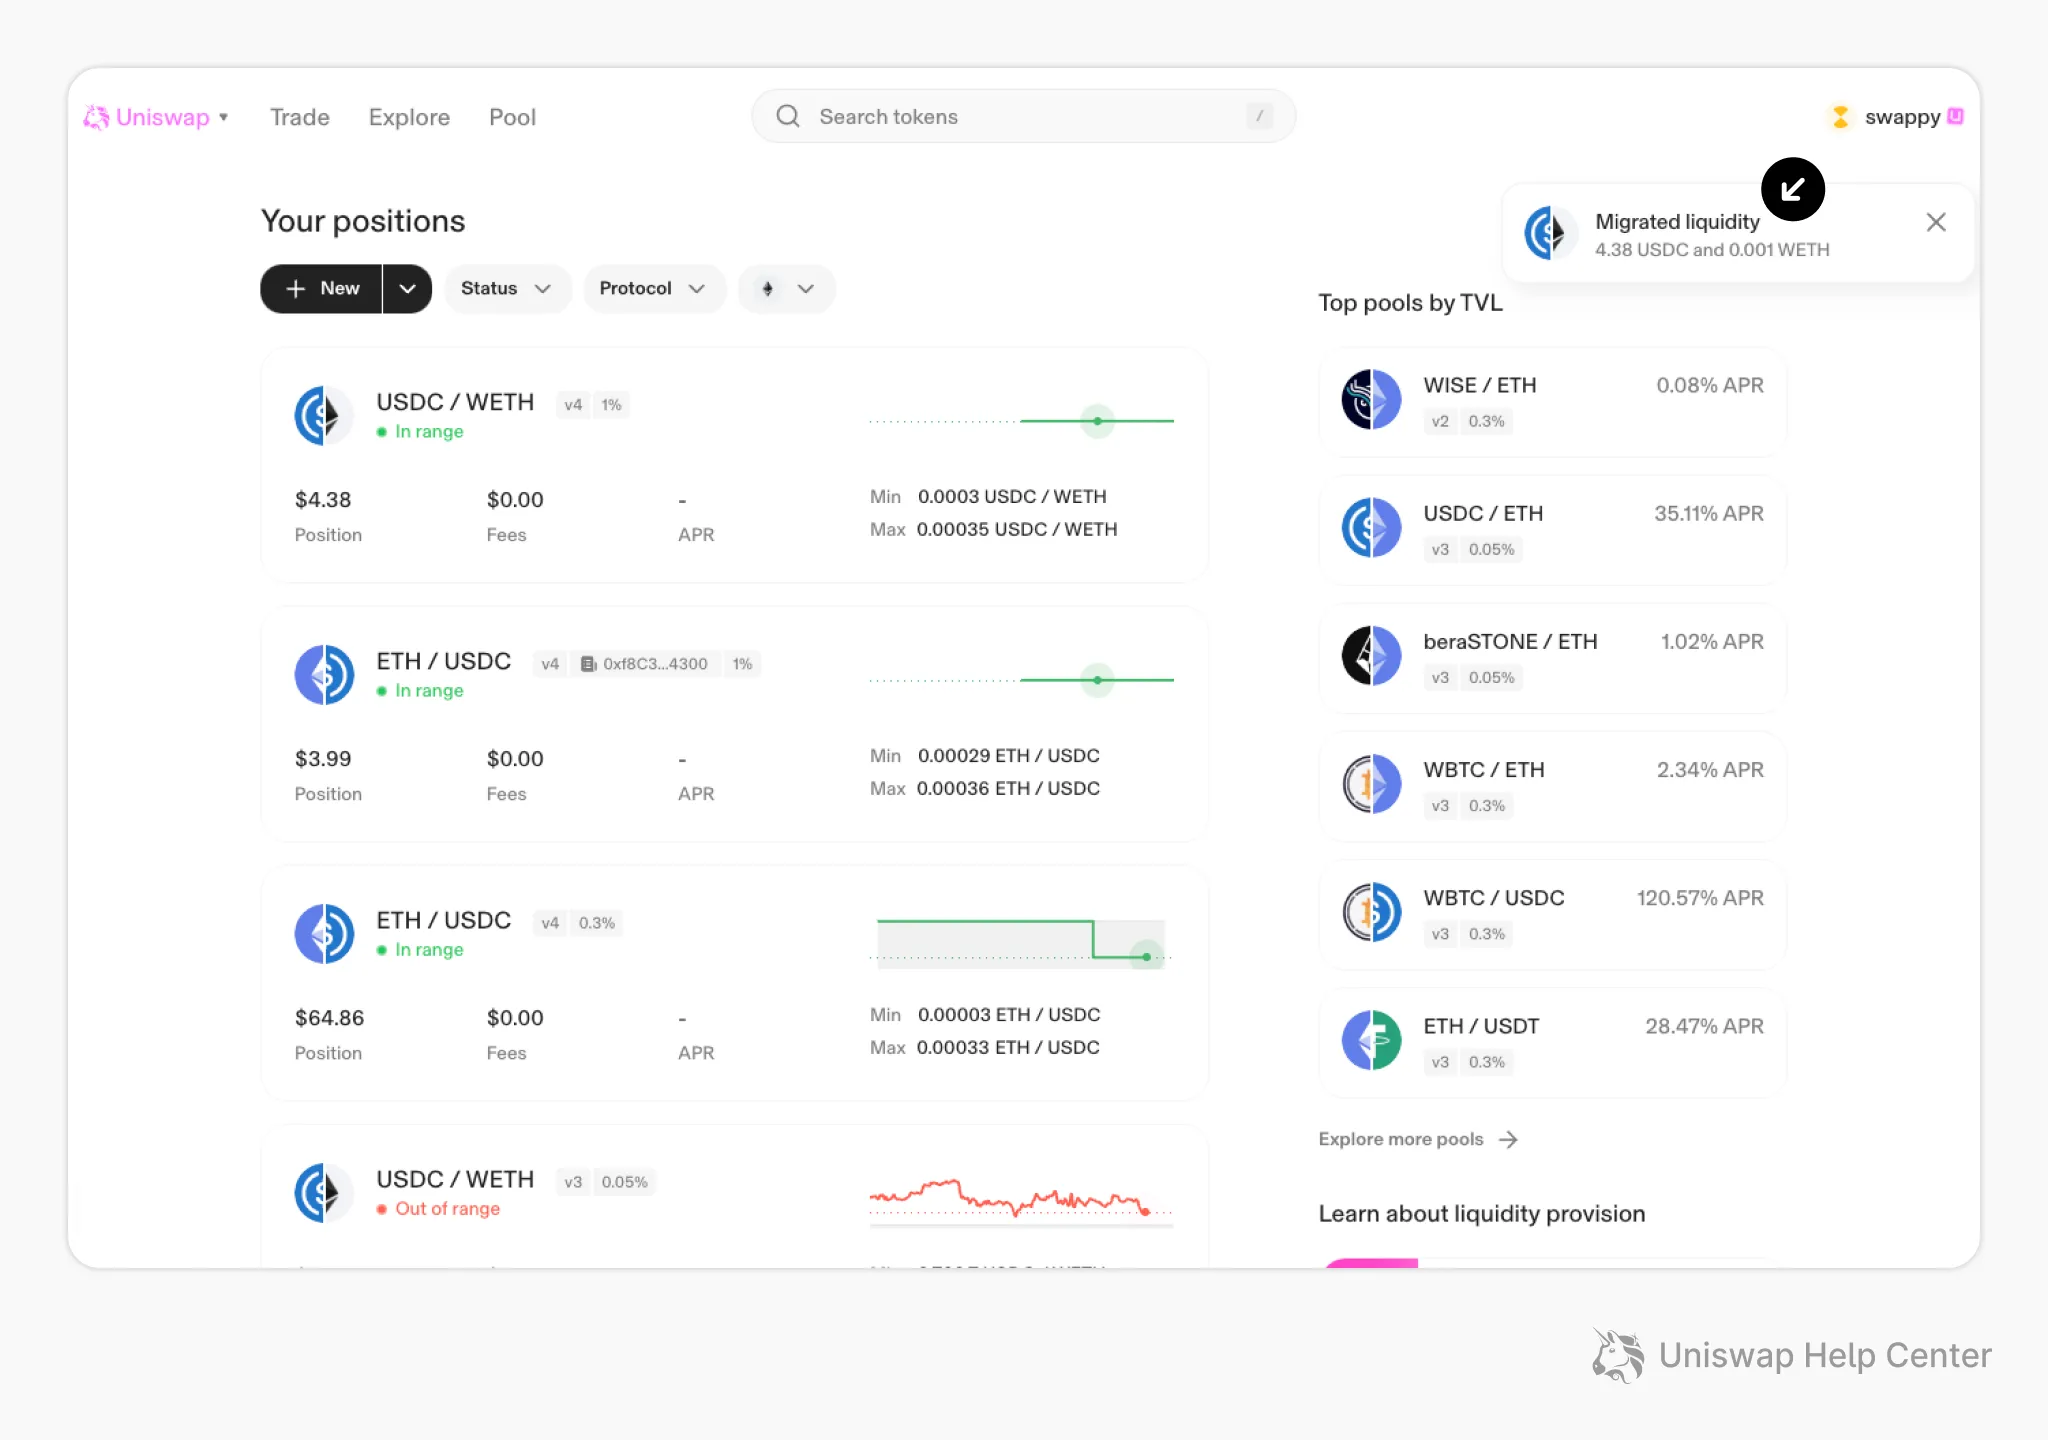Expand the arrow beside the New button

coord(407,289)
